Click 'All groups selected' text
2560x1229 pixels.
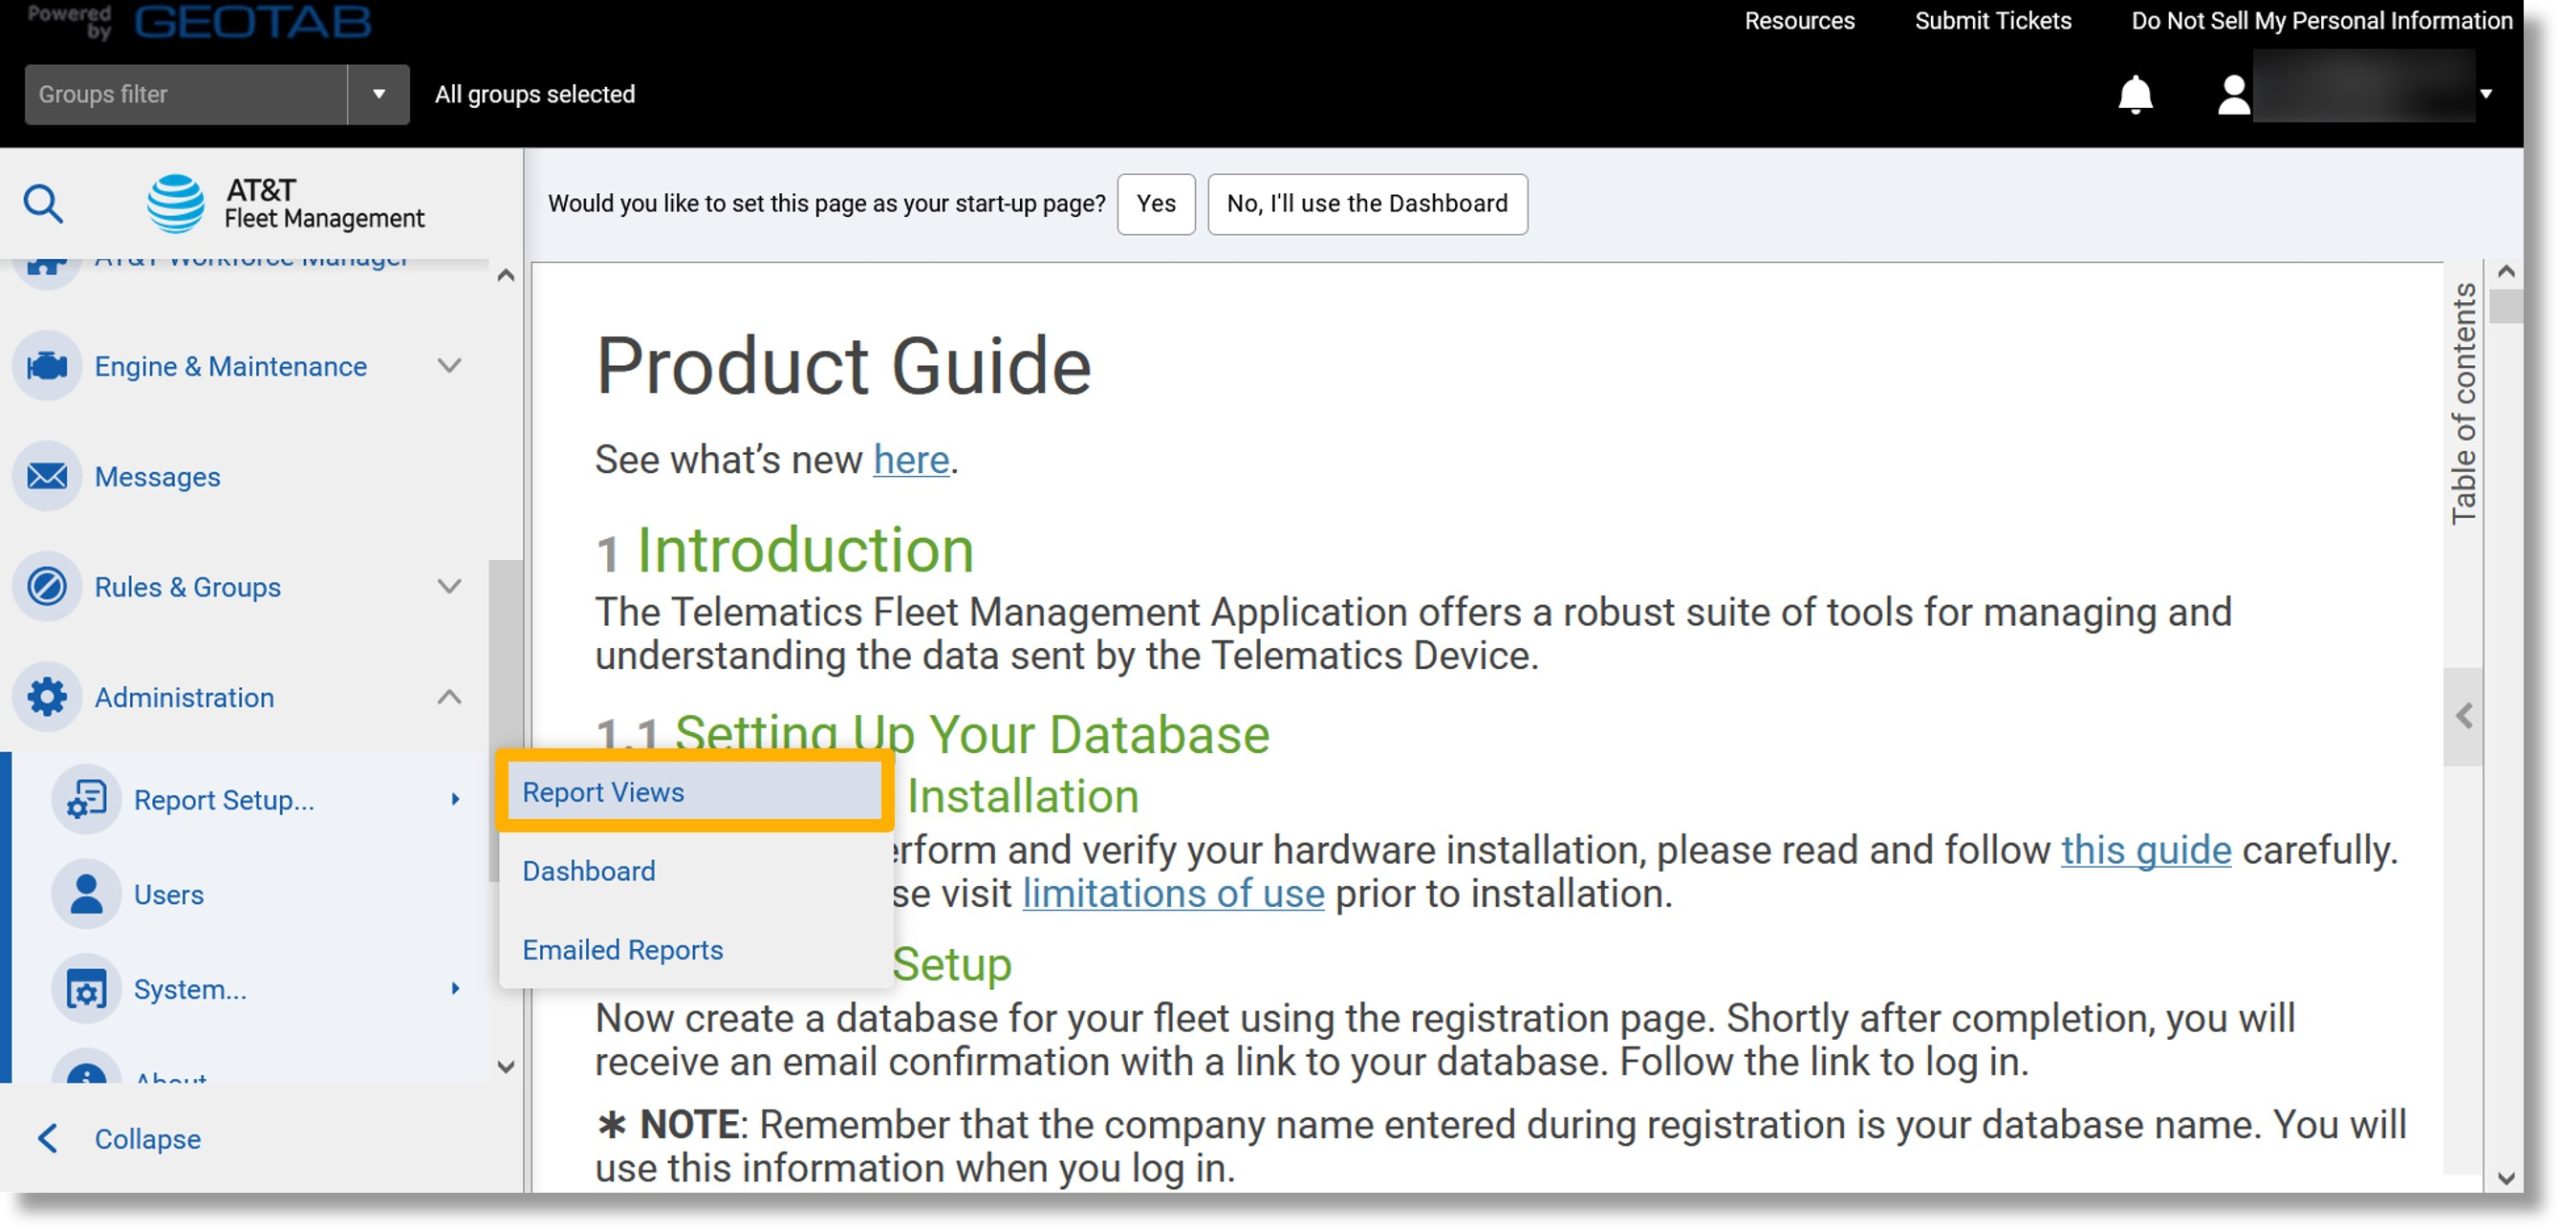pyautogui.click(x=535, y=94)
